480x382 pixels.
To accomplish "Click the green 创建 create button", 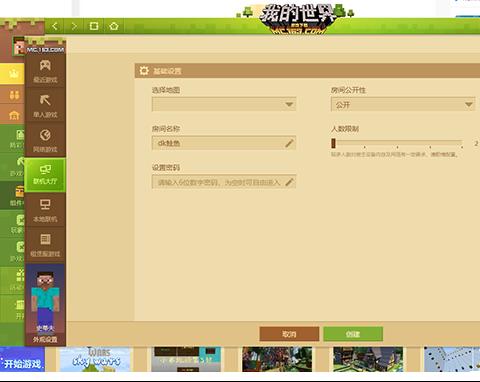I will 353,334.
